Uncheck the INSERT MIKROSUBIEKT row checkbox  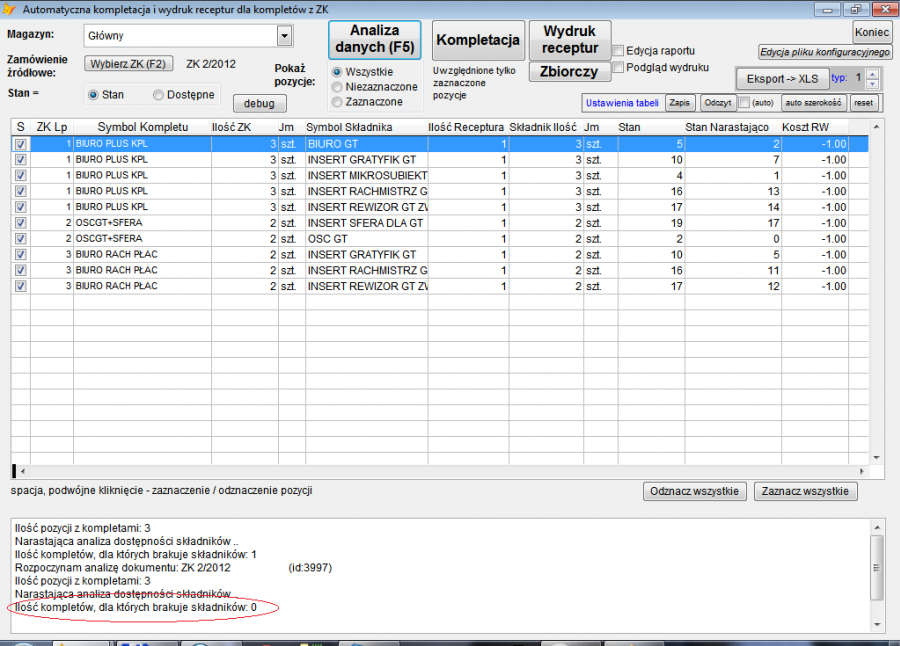tap(21, 176)
